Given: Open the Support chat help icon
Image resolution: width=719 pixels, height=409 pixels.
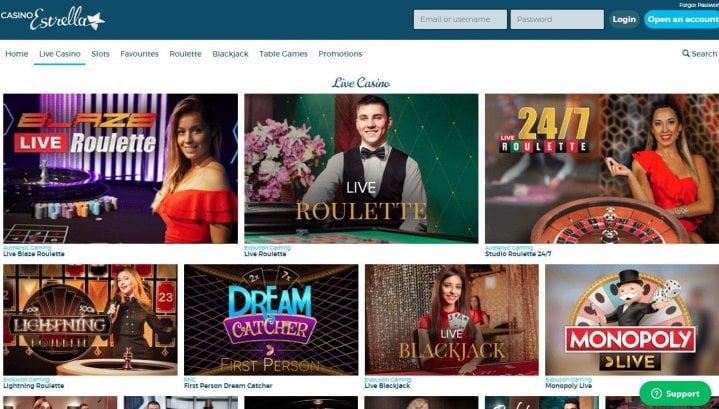Looking at the screenshot, I should pyautogui.click(x=656, y=393).
